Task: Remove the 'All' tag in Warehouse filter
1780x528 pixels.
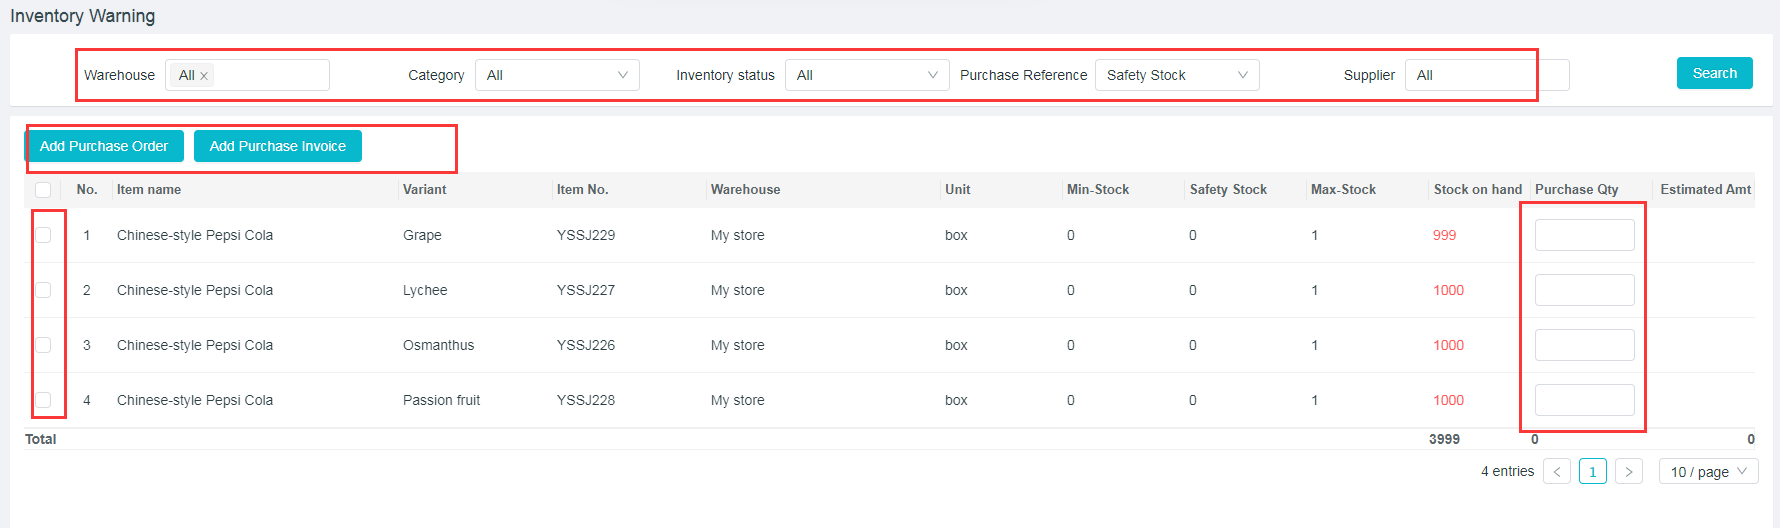Action: 204,76
